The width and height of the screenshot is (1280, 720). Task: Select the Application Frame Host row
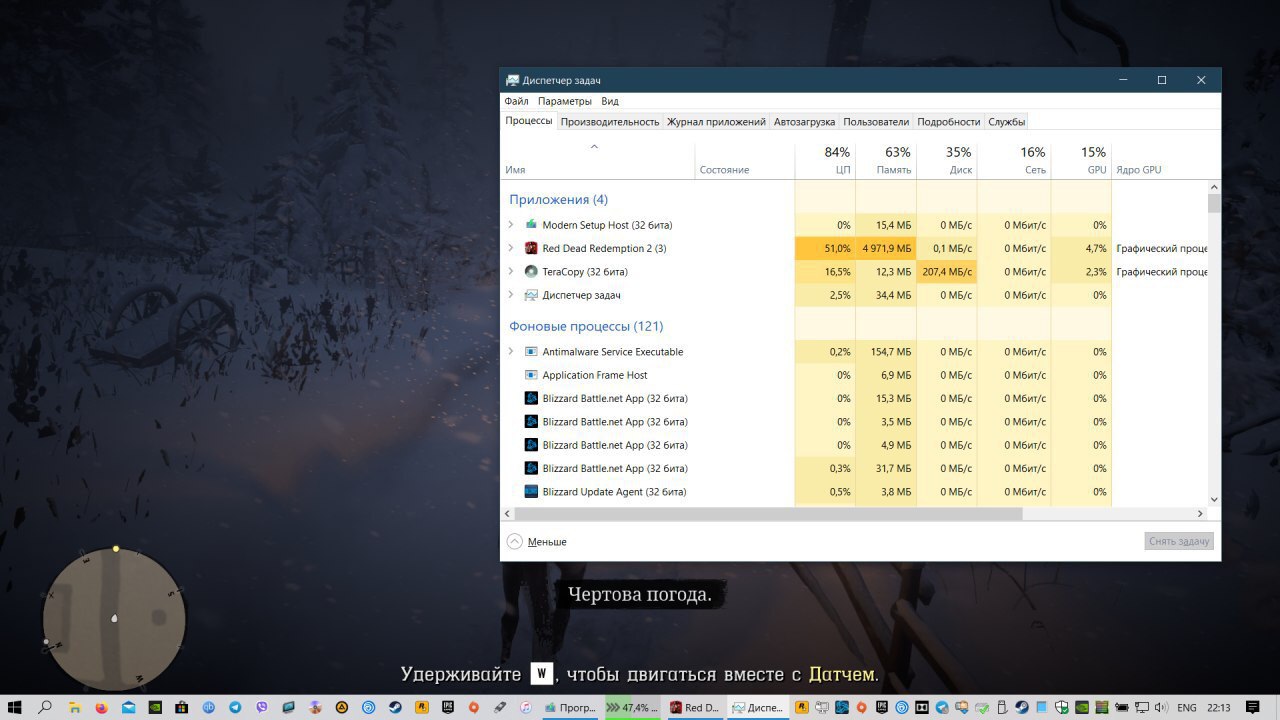tap(855, 375)
